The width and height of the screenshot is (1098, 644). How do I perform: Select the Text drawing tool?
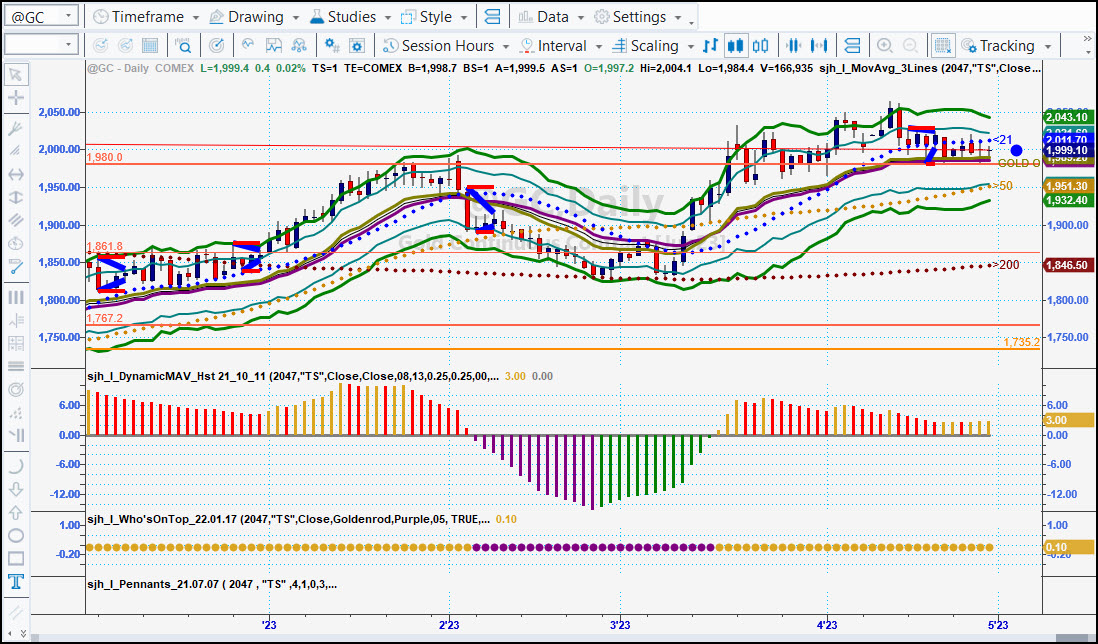(x=15, y=582)
